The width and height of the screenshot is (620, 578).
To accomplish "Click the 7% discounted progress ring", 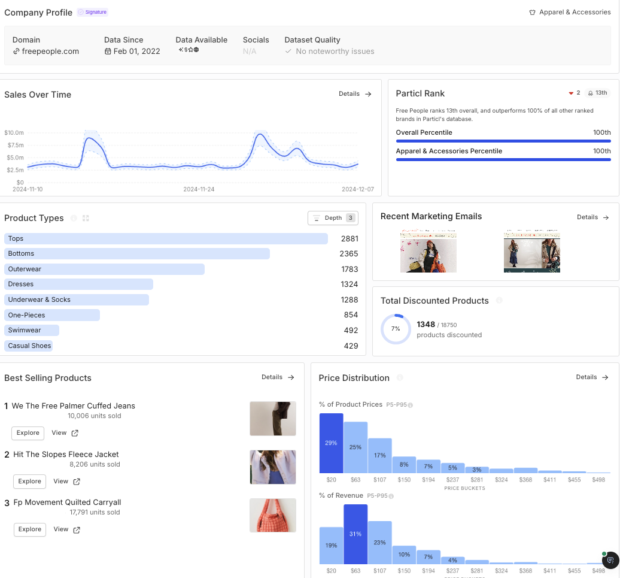I will coord(396,329).
